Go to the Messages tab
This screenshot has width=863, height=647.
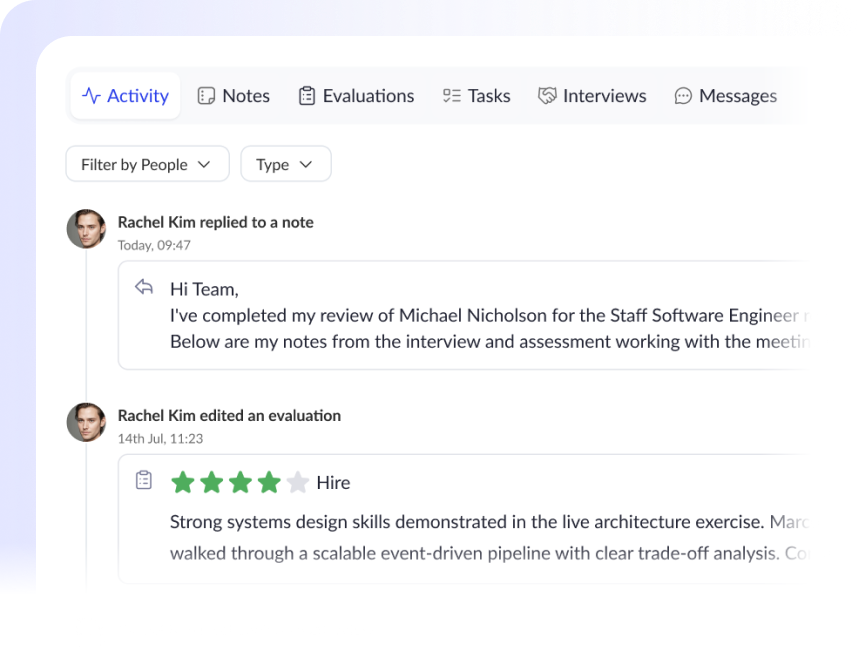point(725,96)
